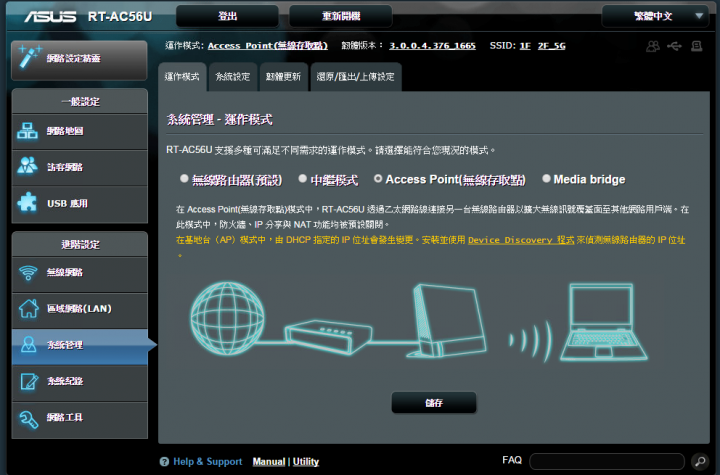720x475 pixels.
Task: Open the network setup wizard wand icon
Action: [x=29, y=58]
